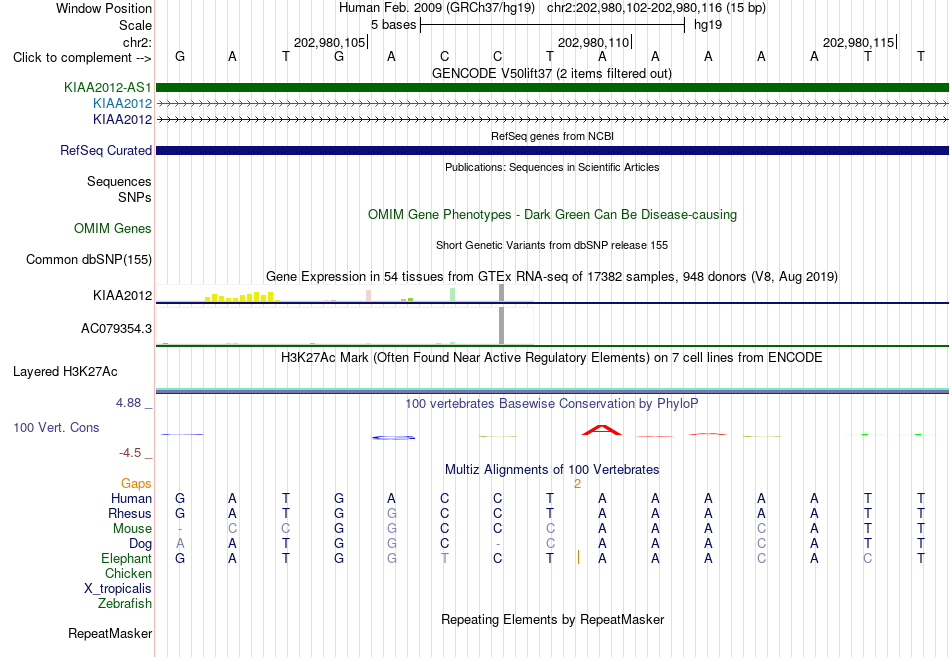
Task: Click the Layered H3K27Ac track label
Action: pos(65,372)
